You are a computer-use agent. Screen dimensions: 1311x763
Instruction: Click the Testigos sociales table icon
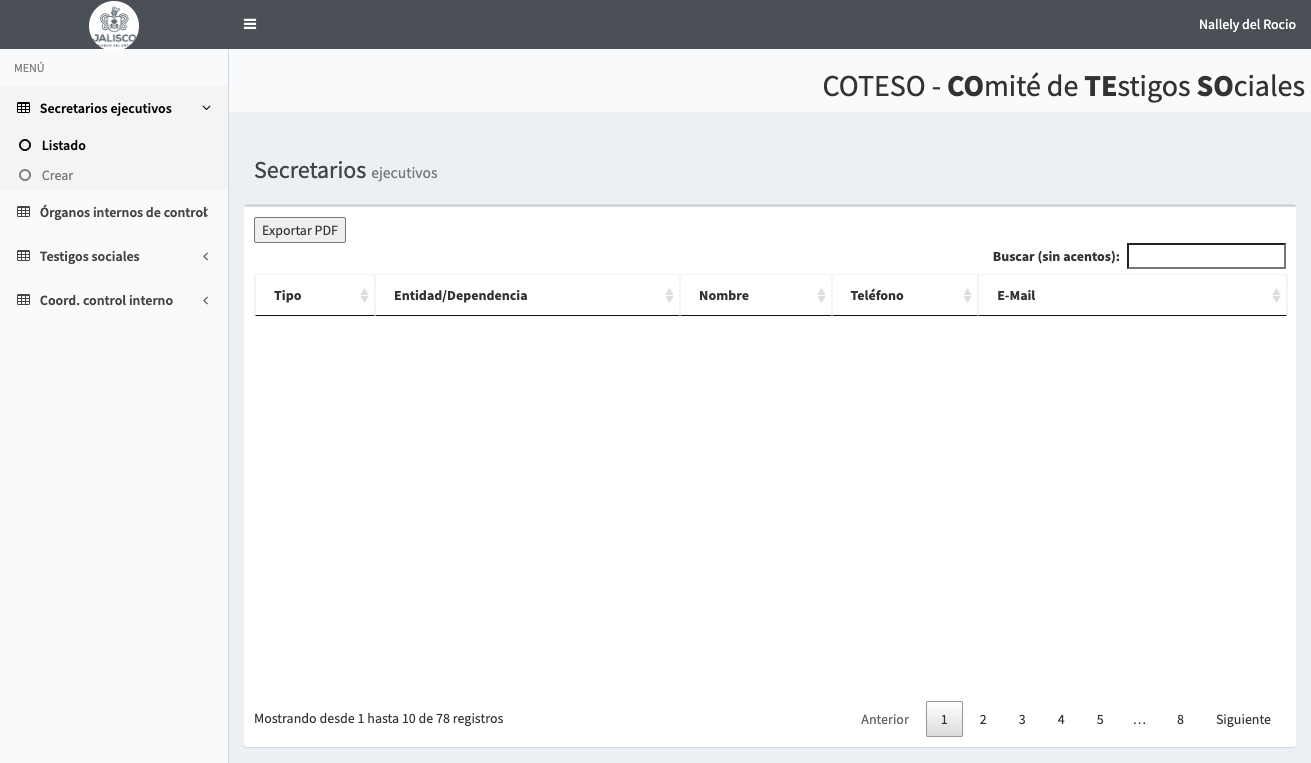tap(24, 256)
